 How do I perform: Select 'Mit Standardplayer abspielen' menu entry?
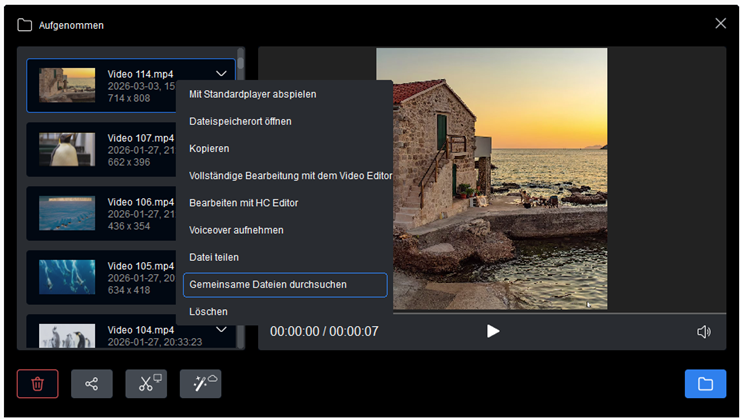(252, 94)
